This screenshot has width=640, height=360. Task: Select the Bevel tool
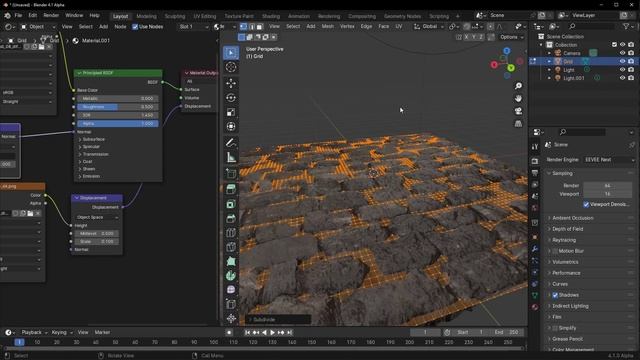(231, 218)
